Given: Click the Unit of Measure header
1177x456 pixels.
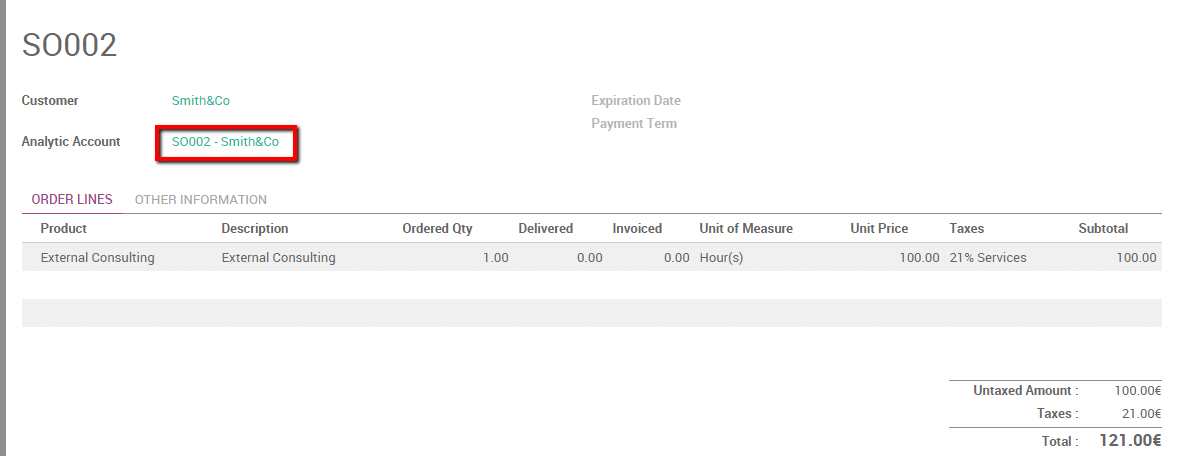Looking at the screenshot, I should tap(746, 229).
